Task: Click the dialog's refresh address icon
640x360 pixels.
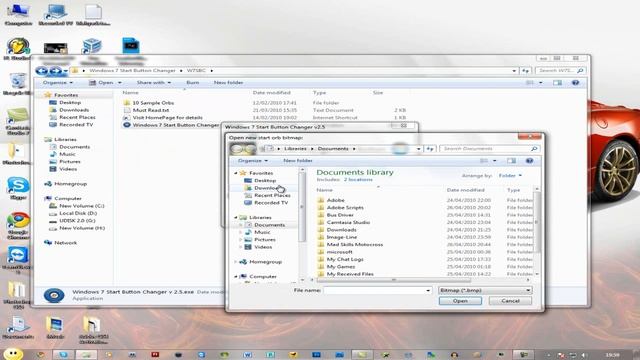Action: (430, 149)
